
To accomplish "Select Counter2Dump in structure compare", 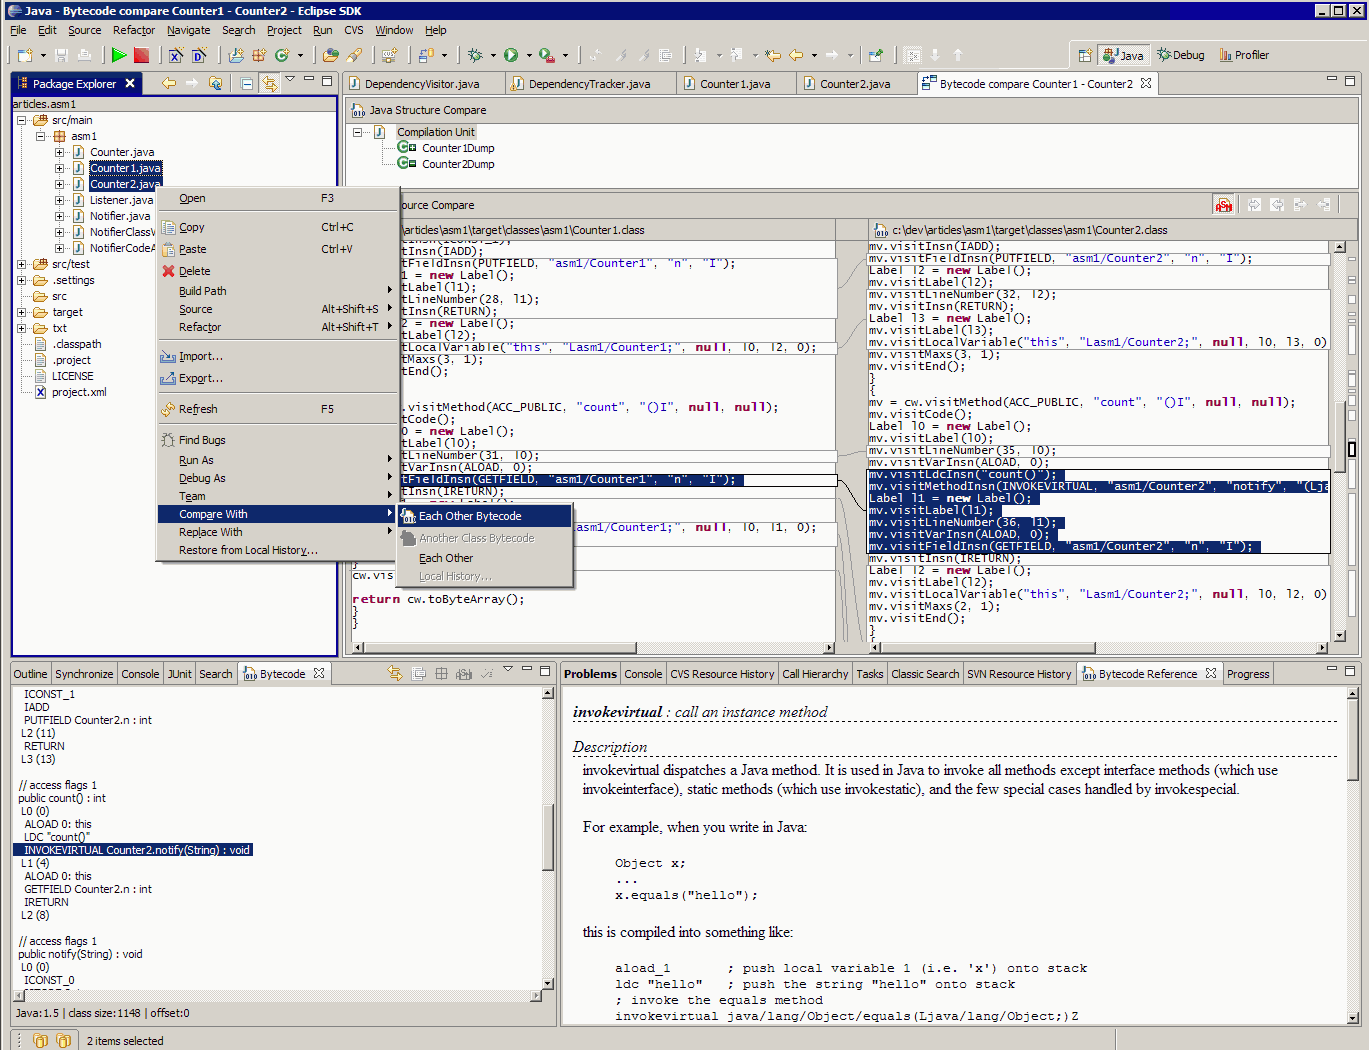I will pos(457,164).
